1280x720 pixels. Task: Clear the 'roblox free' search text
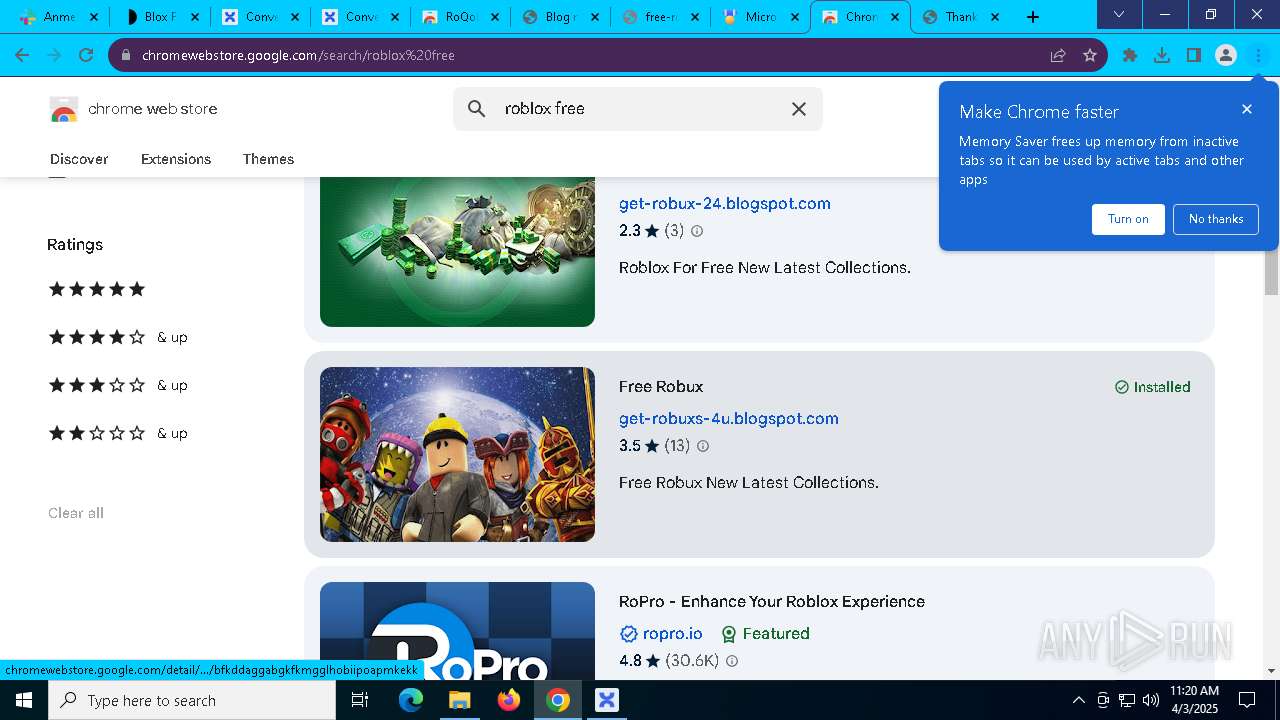(x=799, y=108)
